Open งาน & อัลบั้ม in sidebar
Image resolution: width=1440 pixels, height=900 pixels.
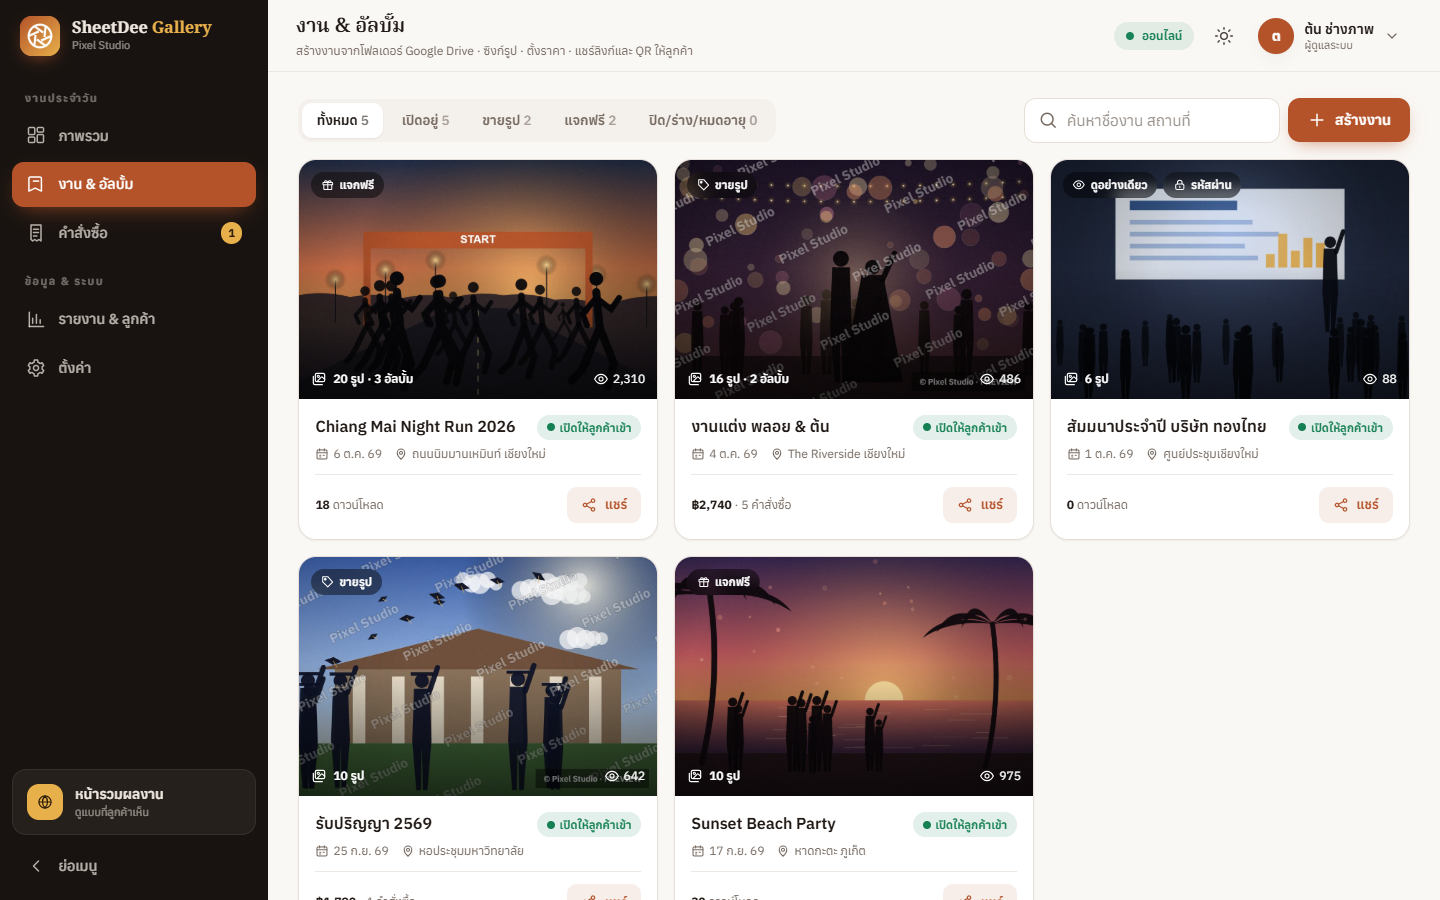pos(134,184)
